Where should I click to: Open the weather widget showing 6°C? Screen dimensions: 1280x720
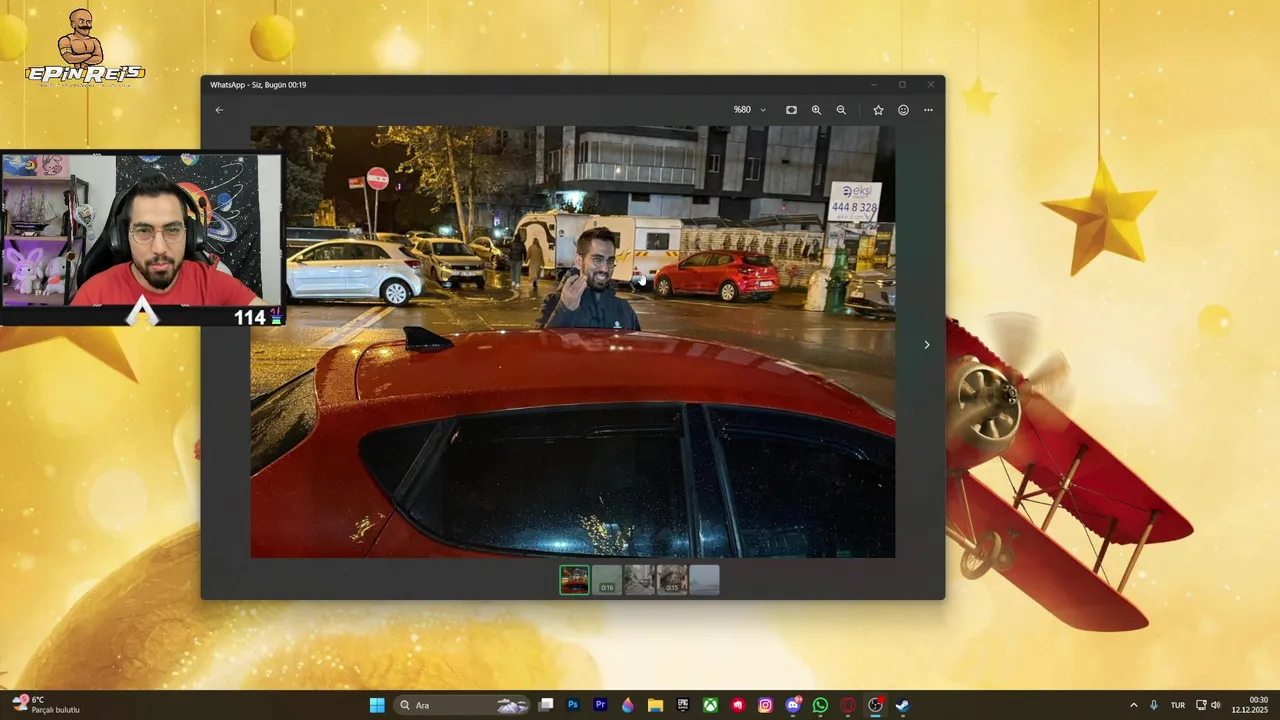click(46, 705)
